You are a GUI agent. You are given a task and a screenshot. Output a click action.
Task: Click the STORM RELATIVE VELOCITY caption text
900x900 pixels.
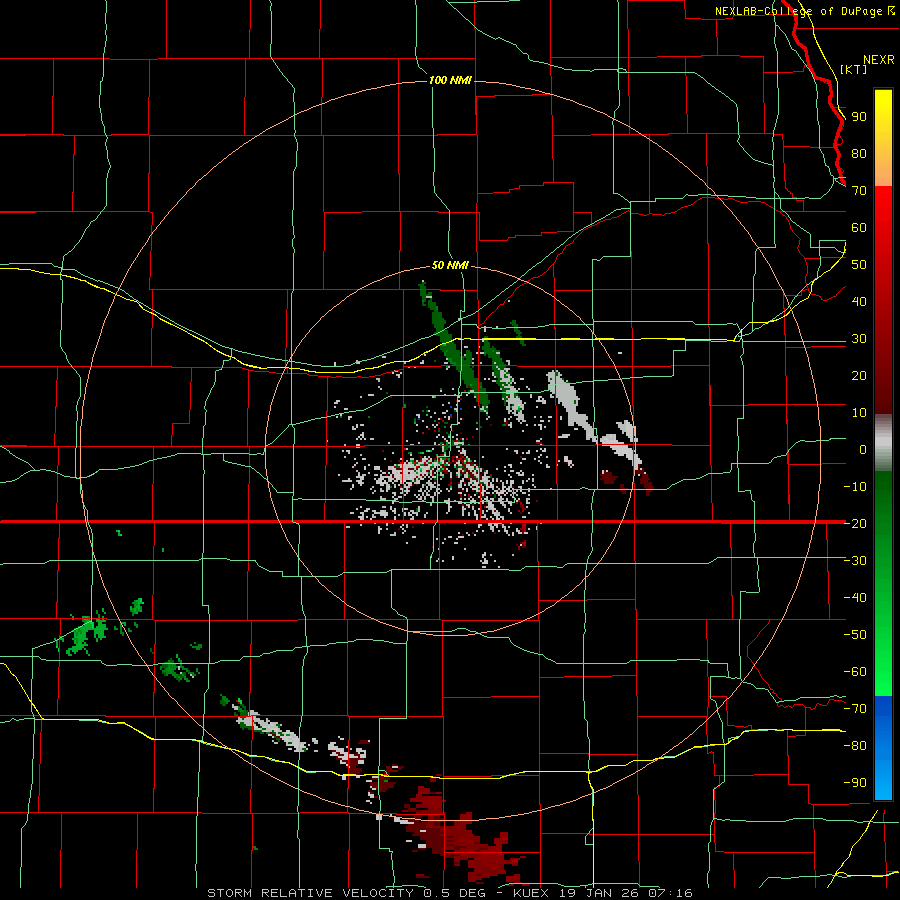311,893
